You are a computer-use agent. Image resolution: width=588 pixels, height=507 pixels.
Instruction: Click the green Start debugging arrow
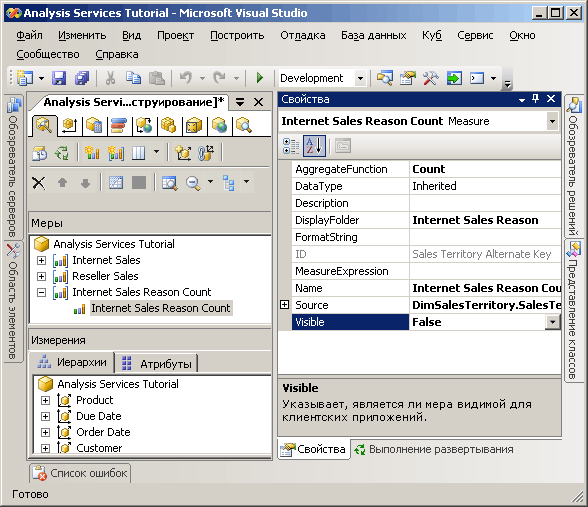point(260,78)
